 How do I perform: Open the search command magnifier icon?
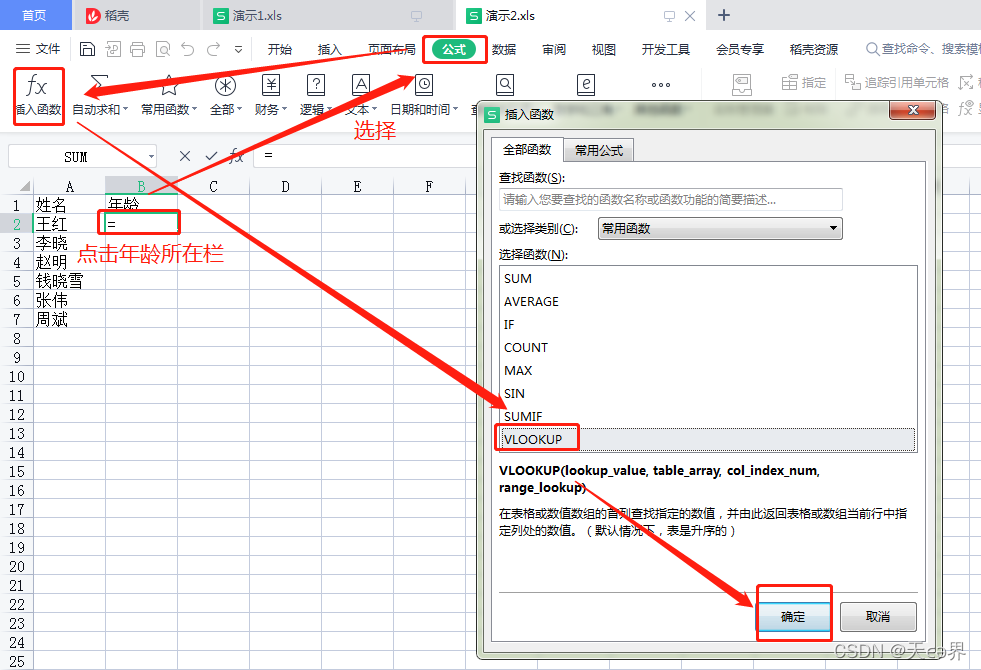coord(872,49)
